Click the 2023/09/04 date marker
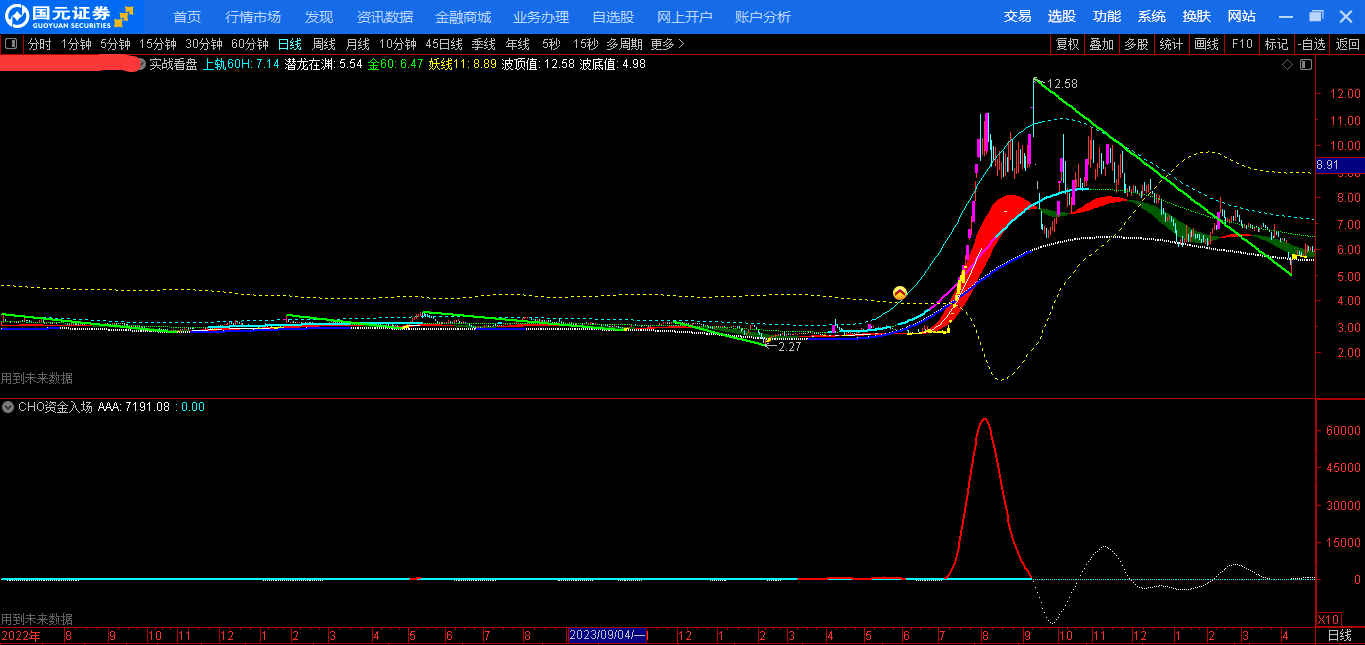This screenshot has width=1365, height=645. click(608, 635)
